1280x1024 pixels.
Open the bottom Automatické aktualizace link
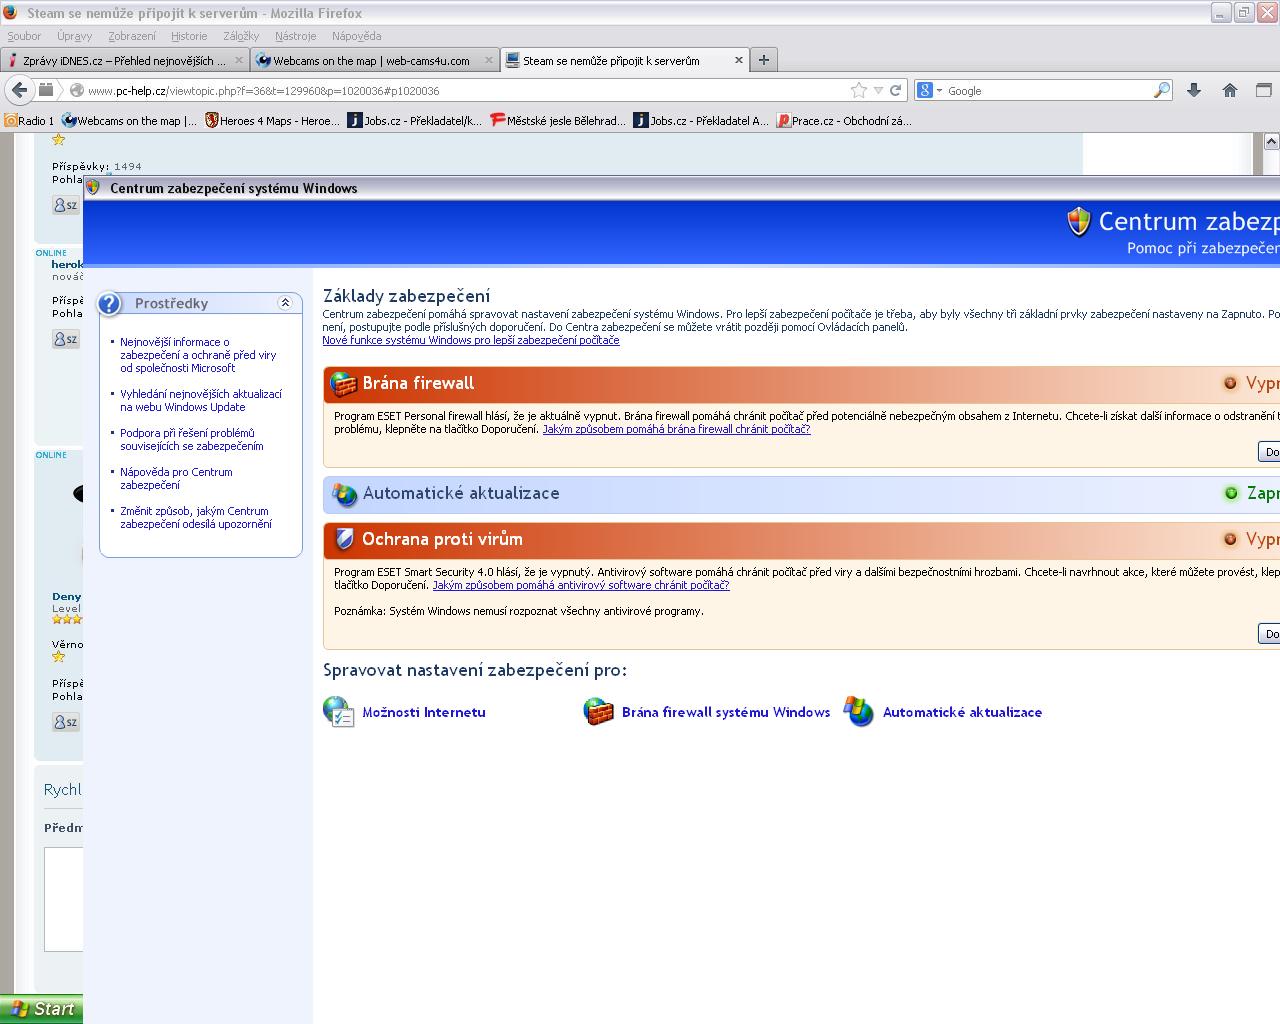(962, 712)
